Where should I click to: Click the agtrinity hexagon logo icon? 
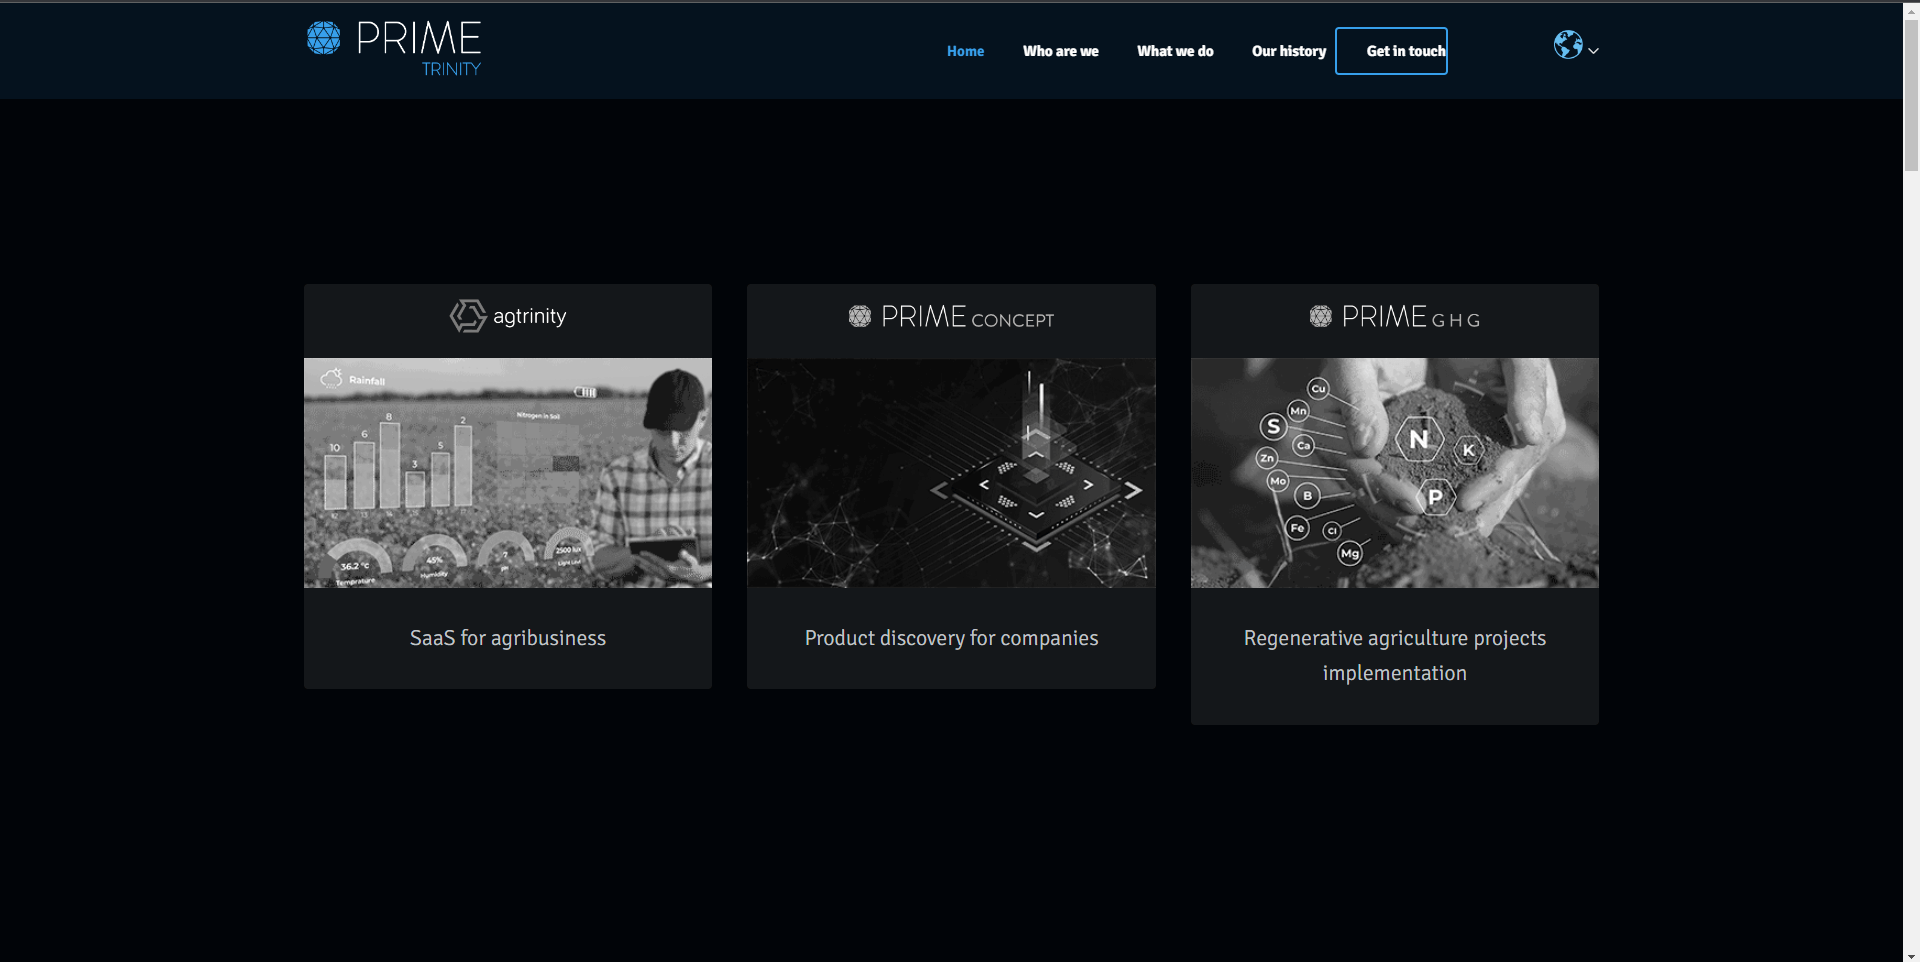pos(467,316)
